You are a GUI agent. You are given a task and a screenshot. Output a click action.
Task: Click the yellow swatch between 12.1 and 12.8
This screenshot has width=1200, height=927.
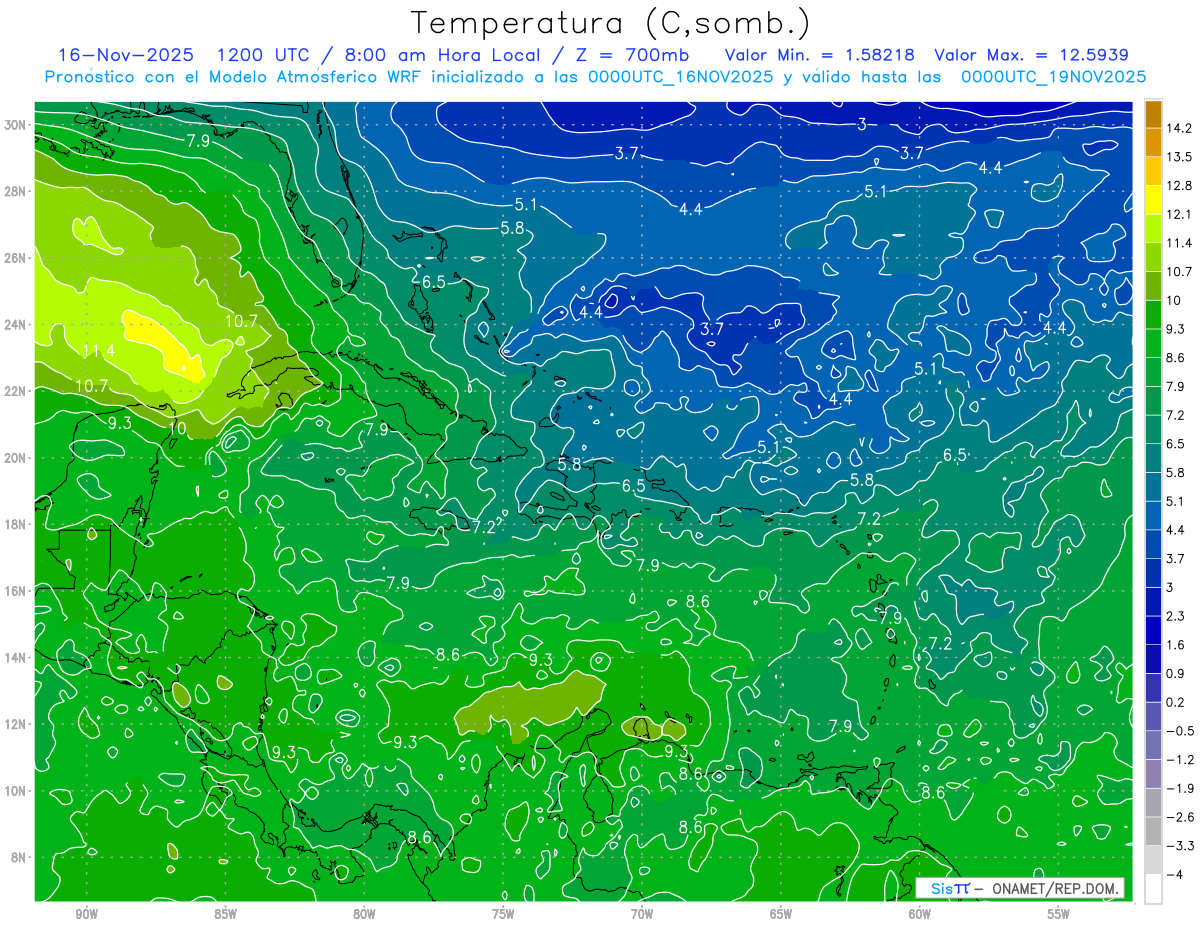click(x=1153, y=199)
